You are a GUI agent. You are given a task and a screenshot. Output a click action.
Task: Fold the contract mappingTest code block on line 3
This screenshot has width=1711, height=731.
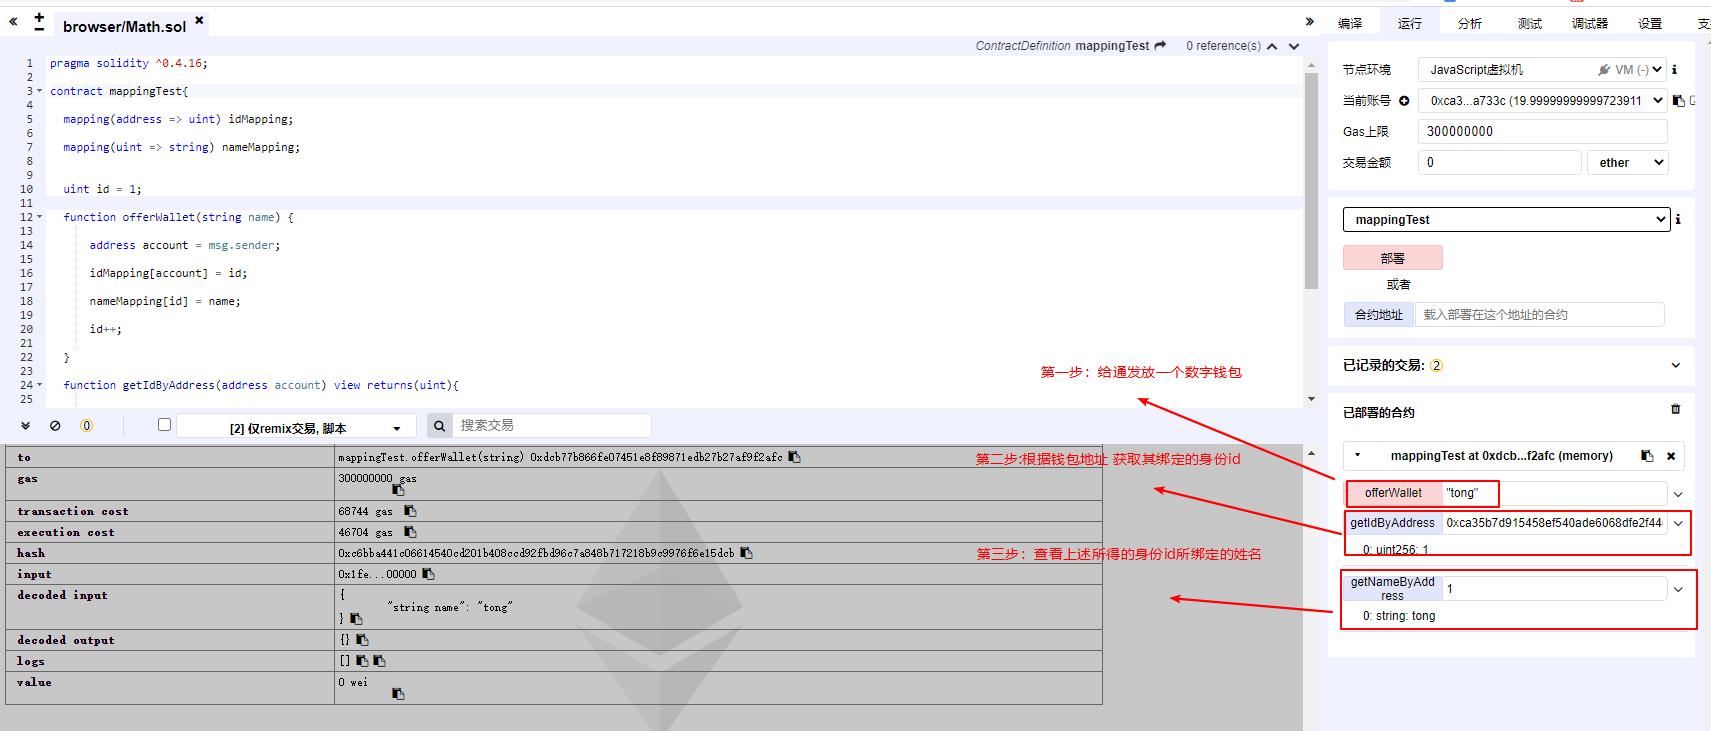point(40,91)
